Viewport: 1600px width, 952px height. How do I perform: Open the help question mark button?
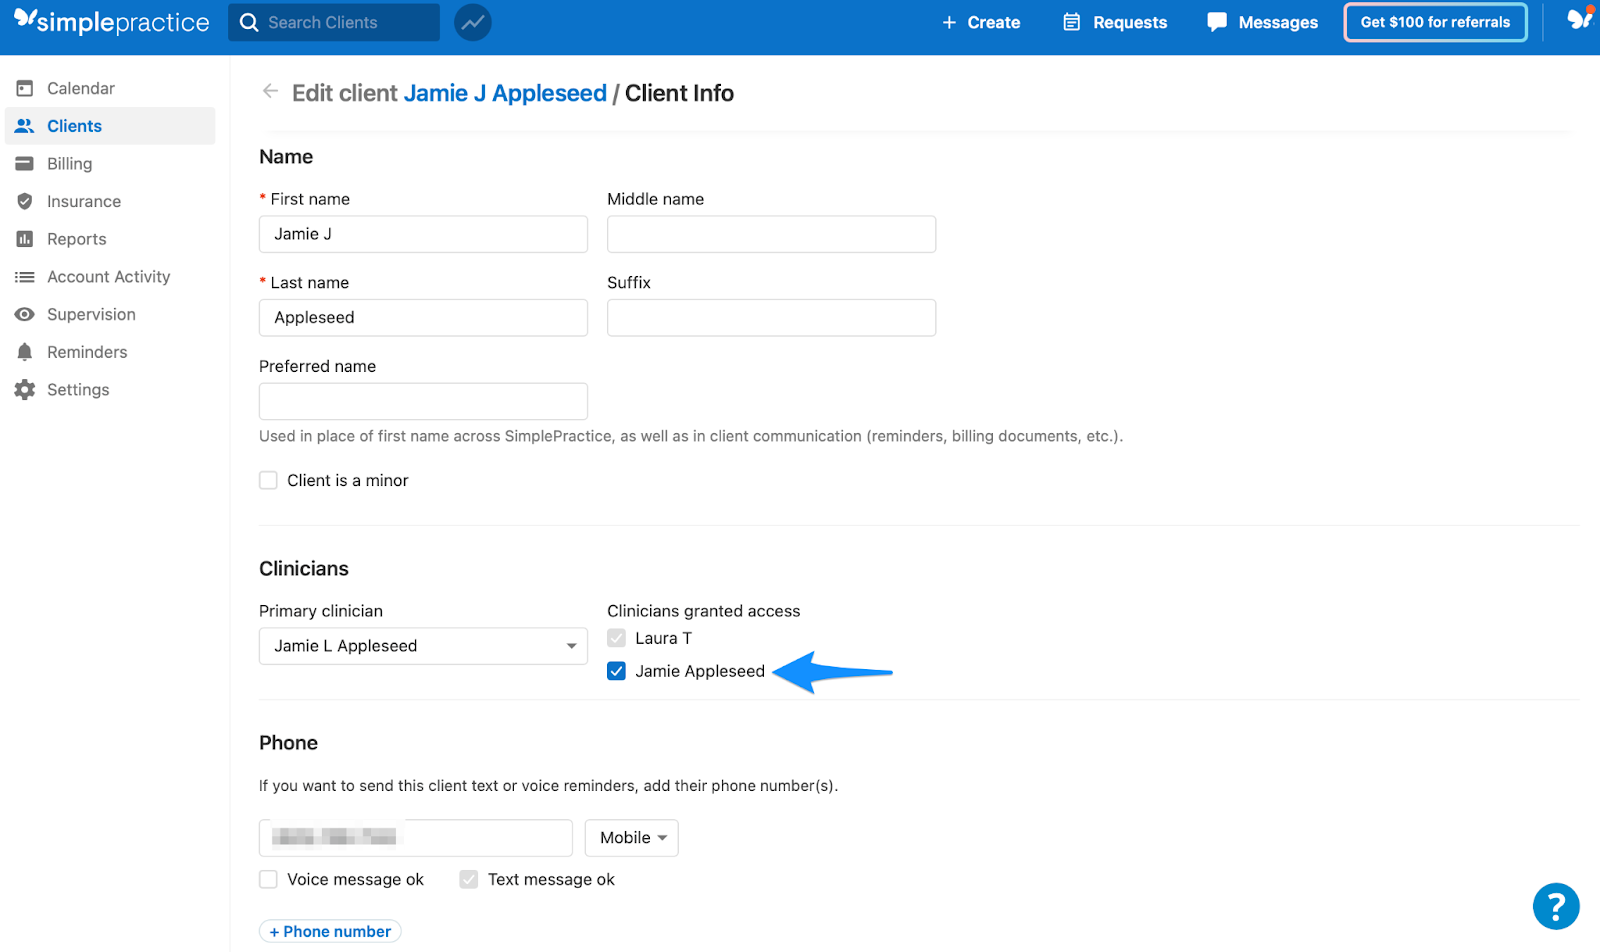[1556, 906]
